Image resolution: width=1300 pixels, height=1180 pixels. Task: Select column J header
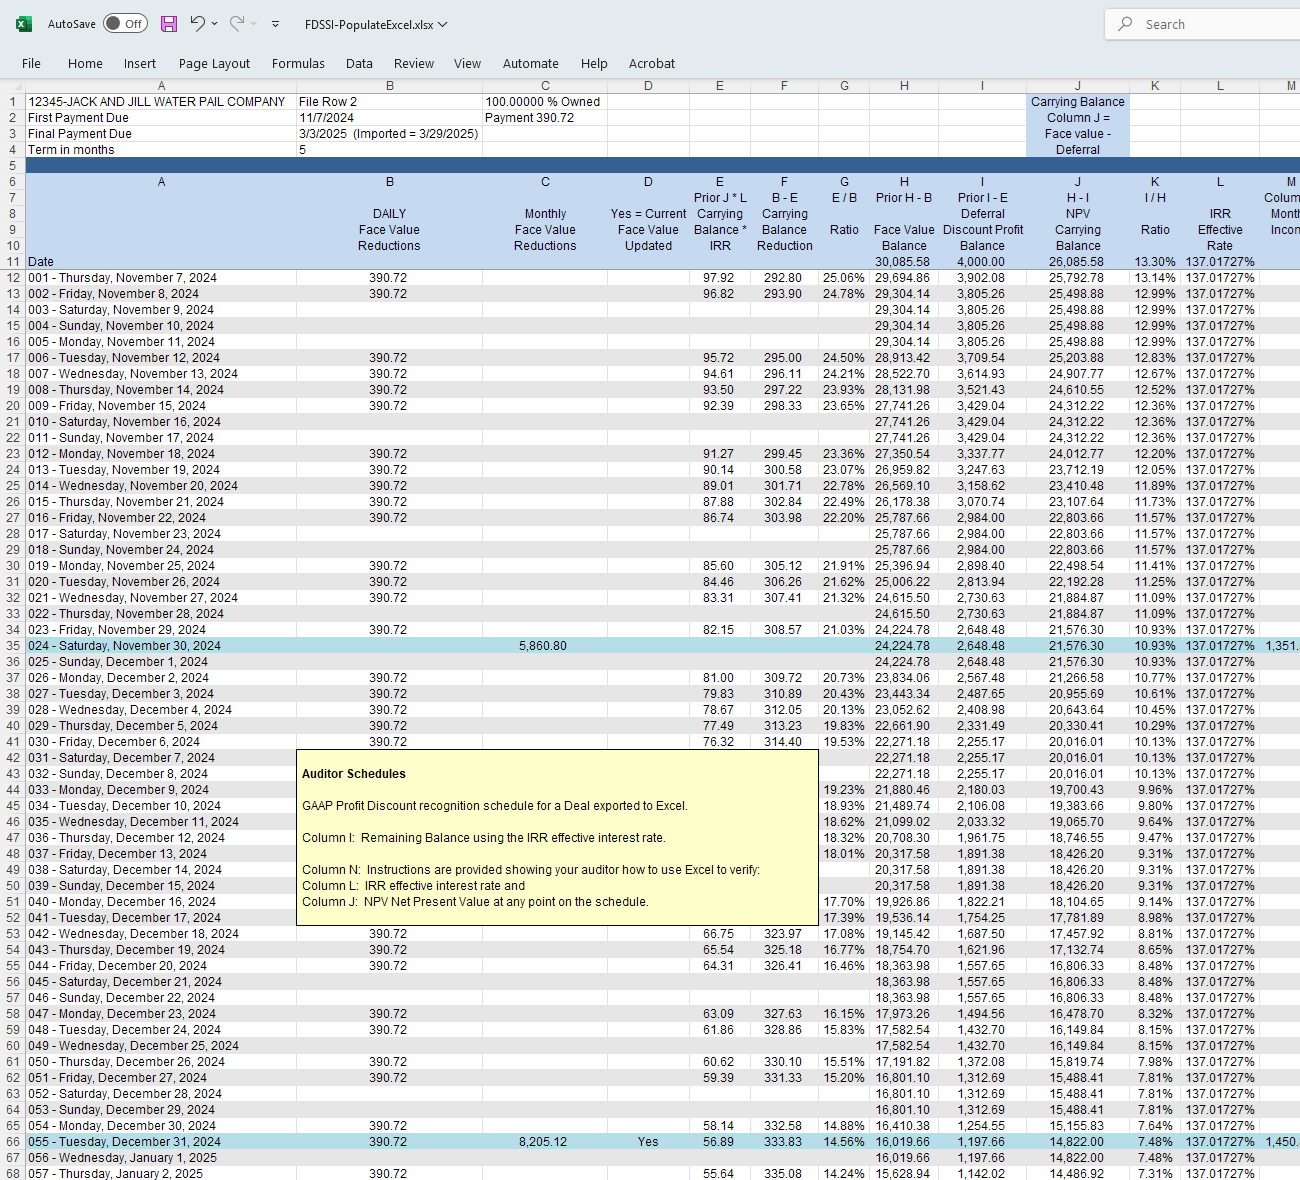tap(1078, 86)
